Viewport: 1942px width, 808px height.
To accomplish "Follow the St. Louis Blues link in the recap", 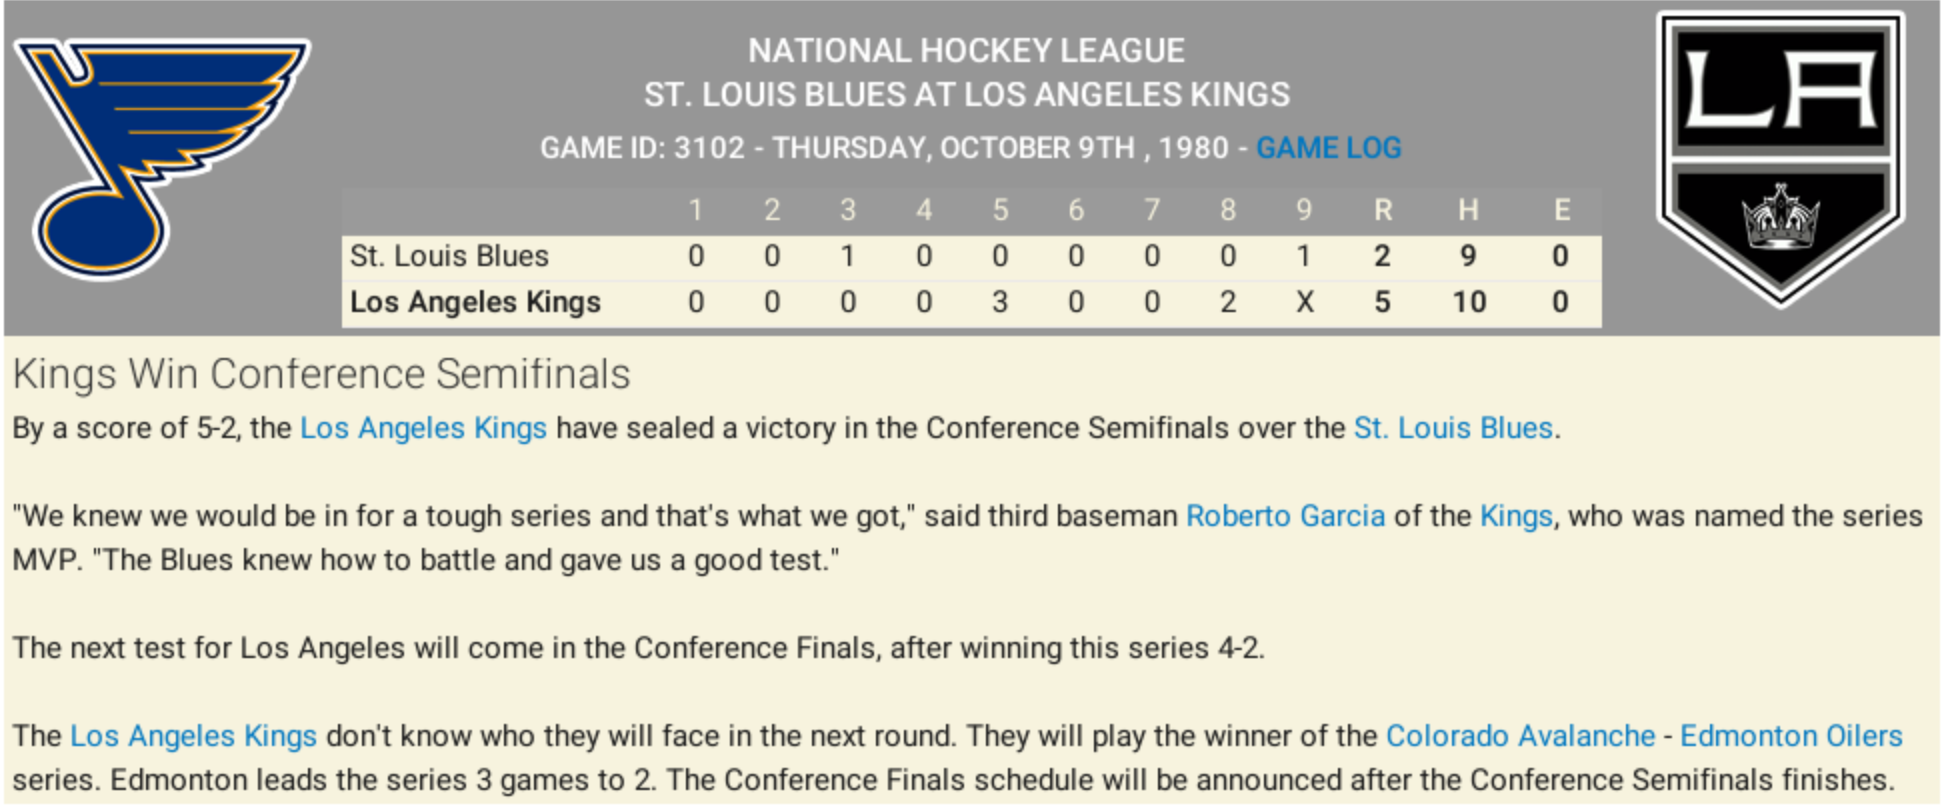I will tap(1452, 428).
